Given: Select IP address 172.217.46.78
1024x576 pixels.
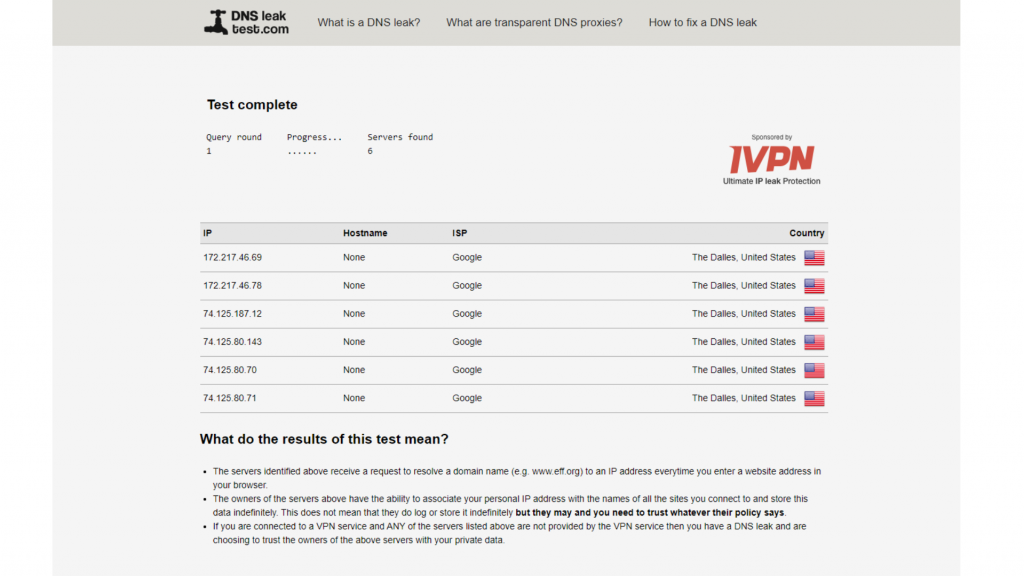Looking at the screenshot, I should (232, 285).
